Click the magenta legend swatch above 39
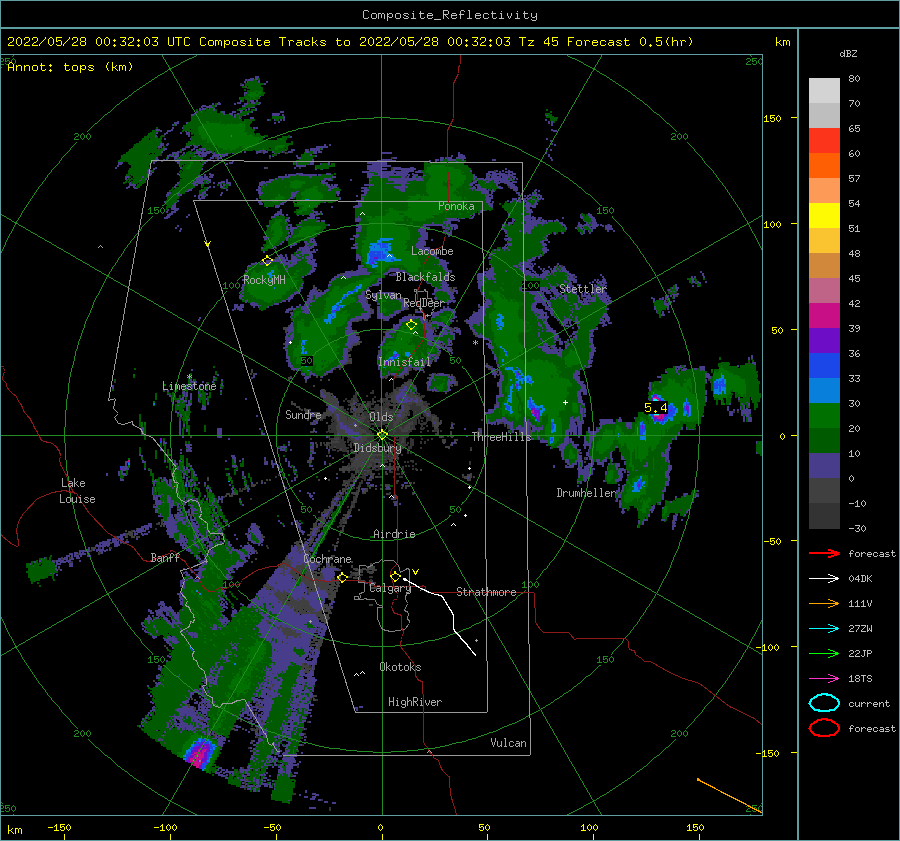Screen dimensions: 900x841 pyautogui.click(x=824, y=316)
